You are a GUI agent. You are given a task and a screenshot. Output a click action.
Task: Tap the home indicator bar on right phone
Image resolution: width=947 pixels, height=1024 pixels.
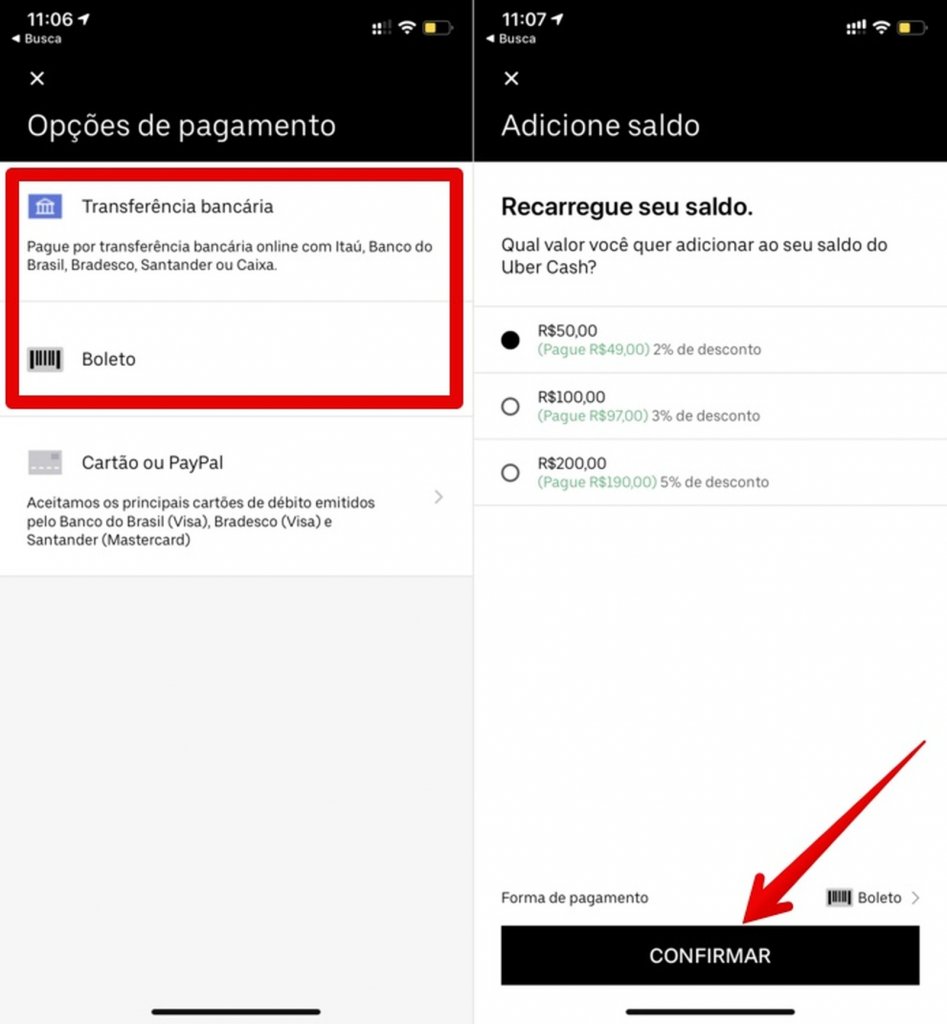click(710, 1012)
